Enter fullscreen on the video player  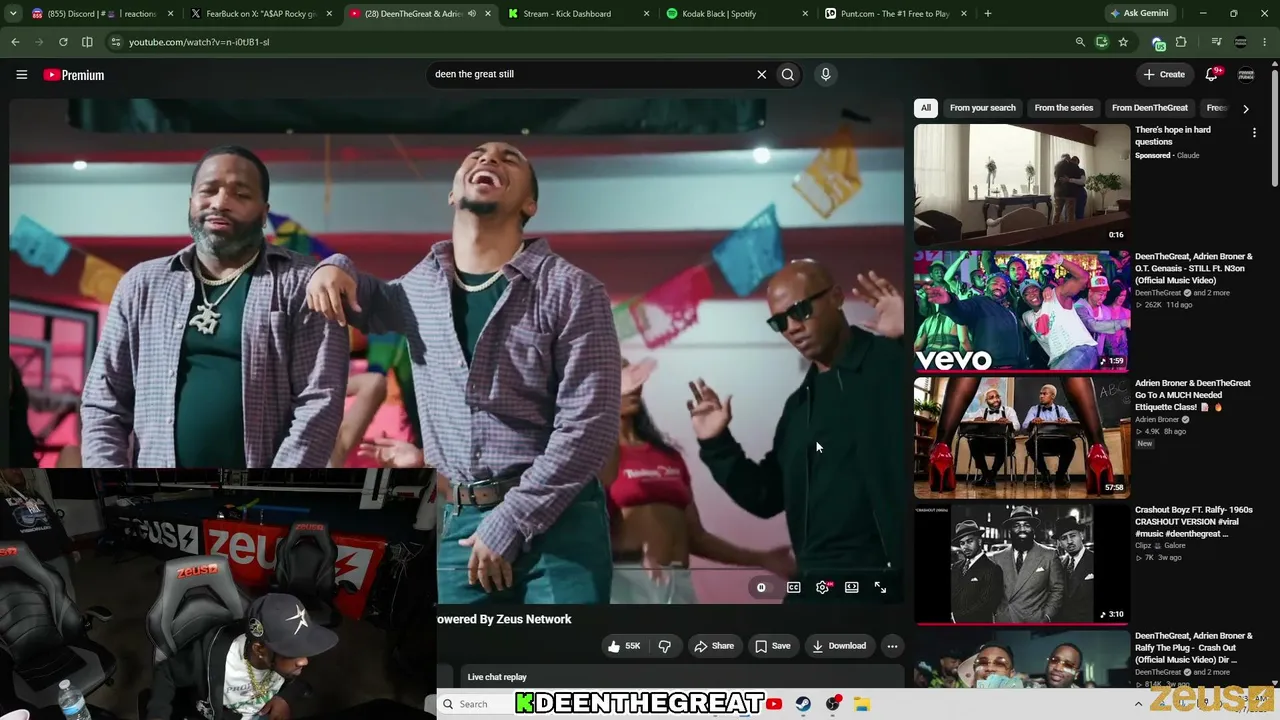pyautogui.click(x=880, y=588)
